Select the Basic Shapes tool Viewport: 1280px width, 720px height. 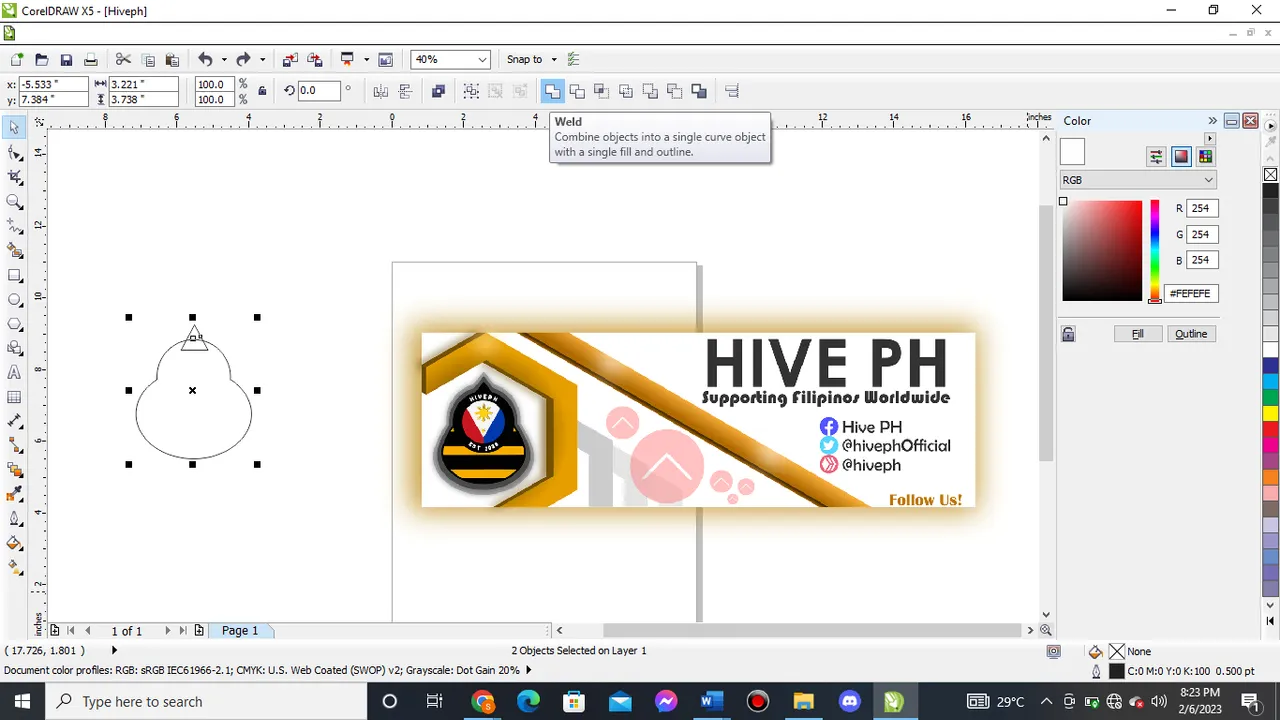click(14, 348)
